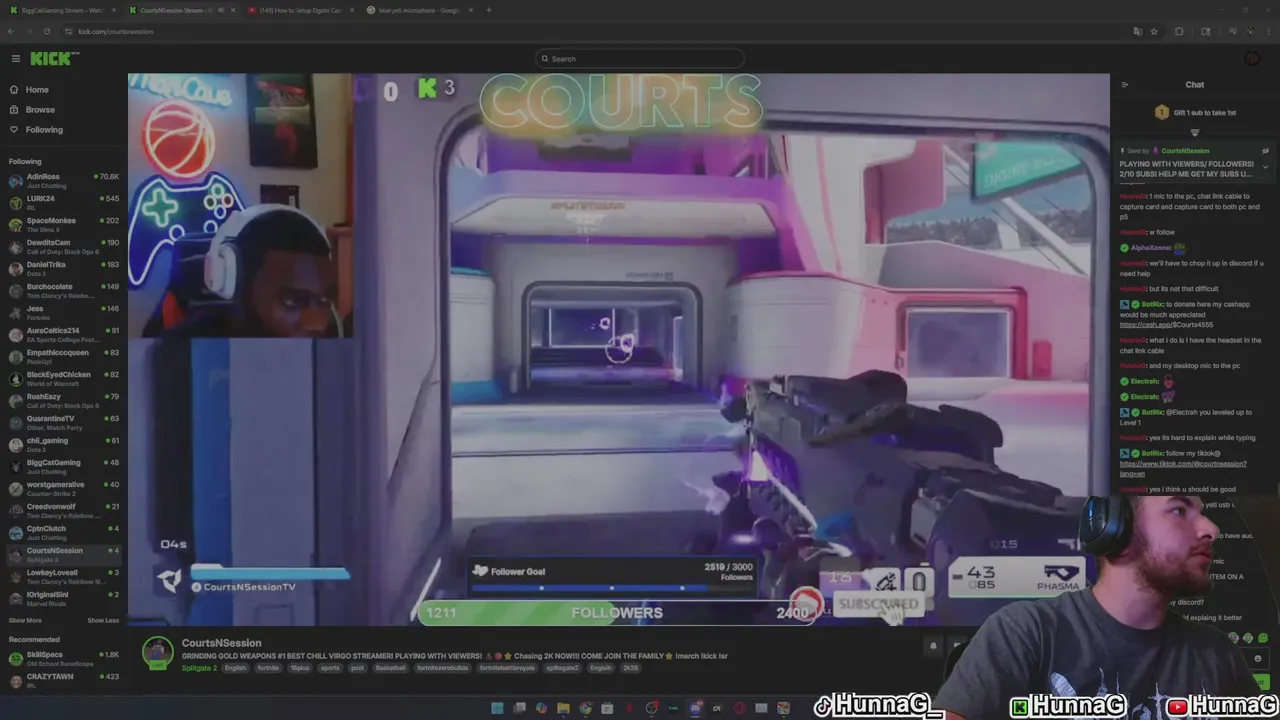
Task: Open AdinRoss channel from Following list
Action: click(x=62, y=180)
